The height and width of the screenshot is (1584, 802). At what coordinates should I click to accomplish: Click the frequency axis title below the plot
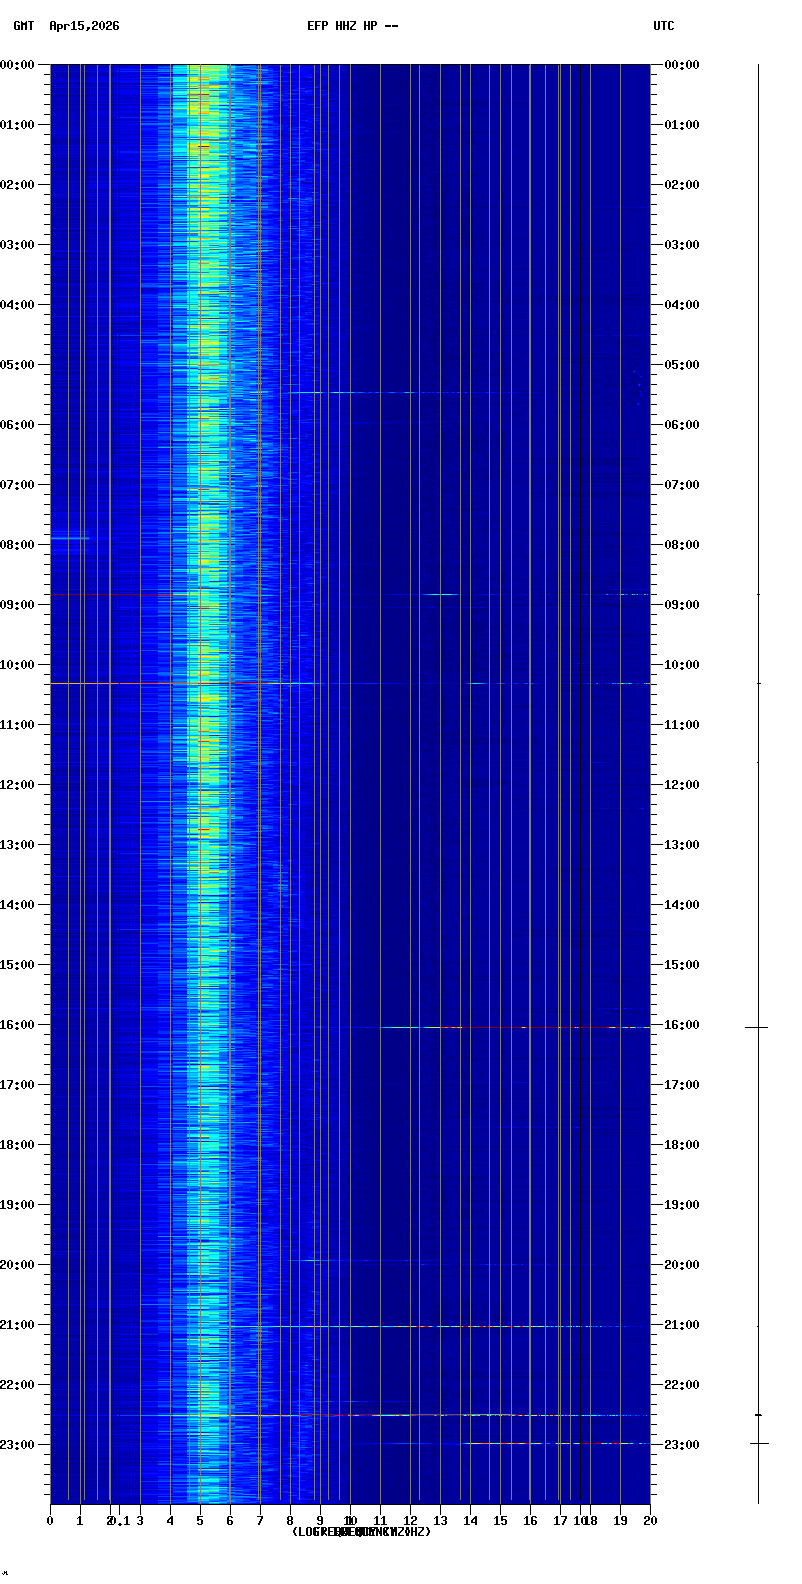click(x=360, y=1532)
